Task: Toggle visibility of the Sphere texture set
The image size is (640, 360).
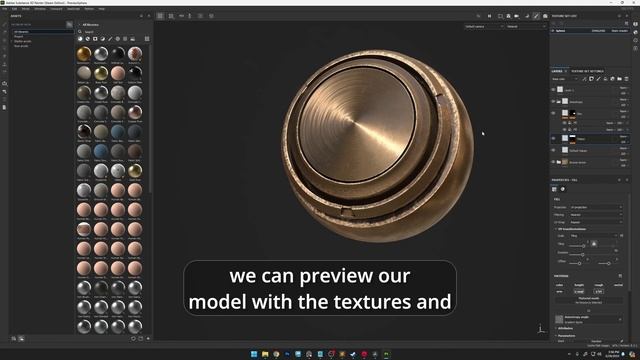Action: (553, 31)
